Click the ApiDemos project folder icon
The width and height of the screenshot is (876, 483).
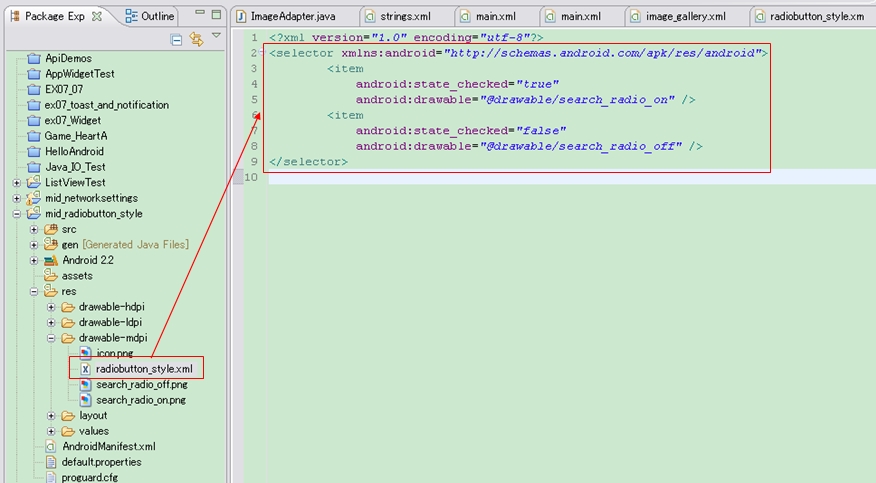tap(34, 59)
